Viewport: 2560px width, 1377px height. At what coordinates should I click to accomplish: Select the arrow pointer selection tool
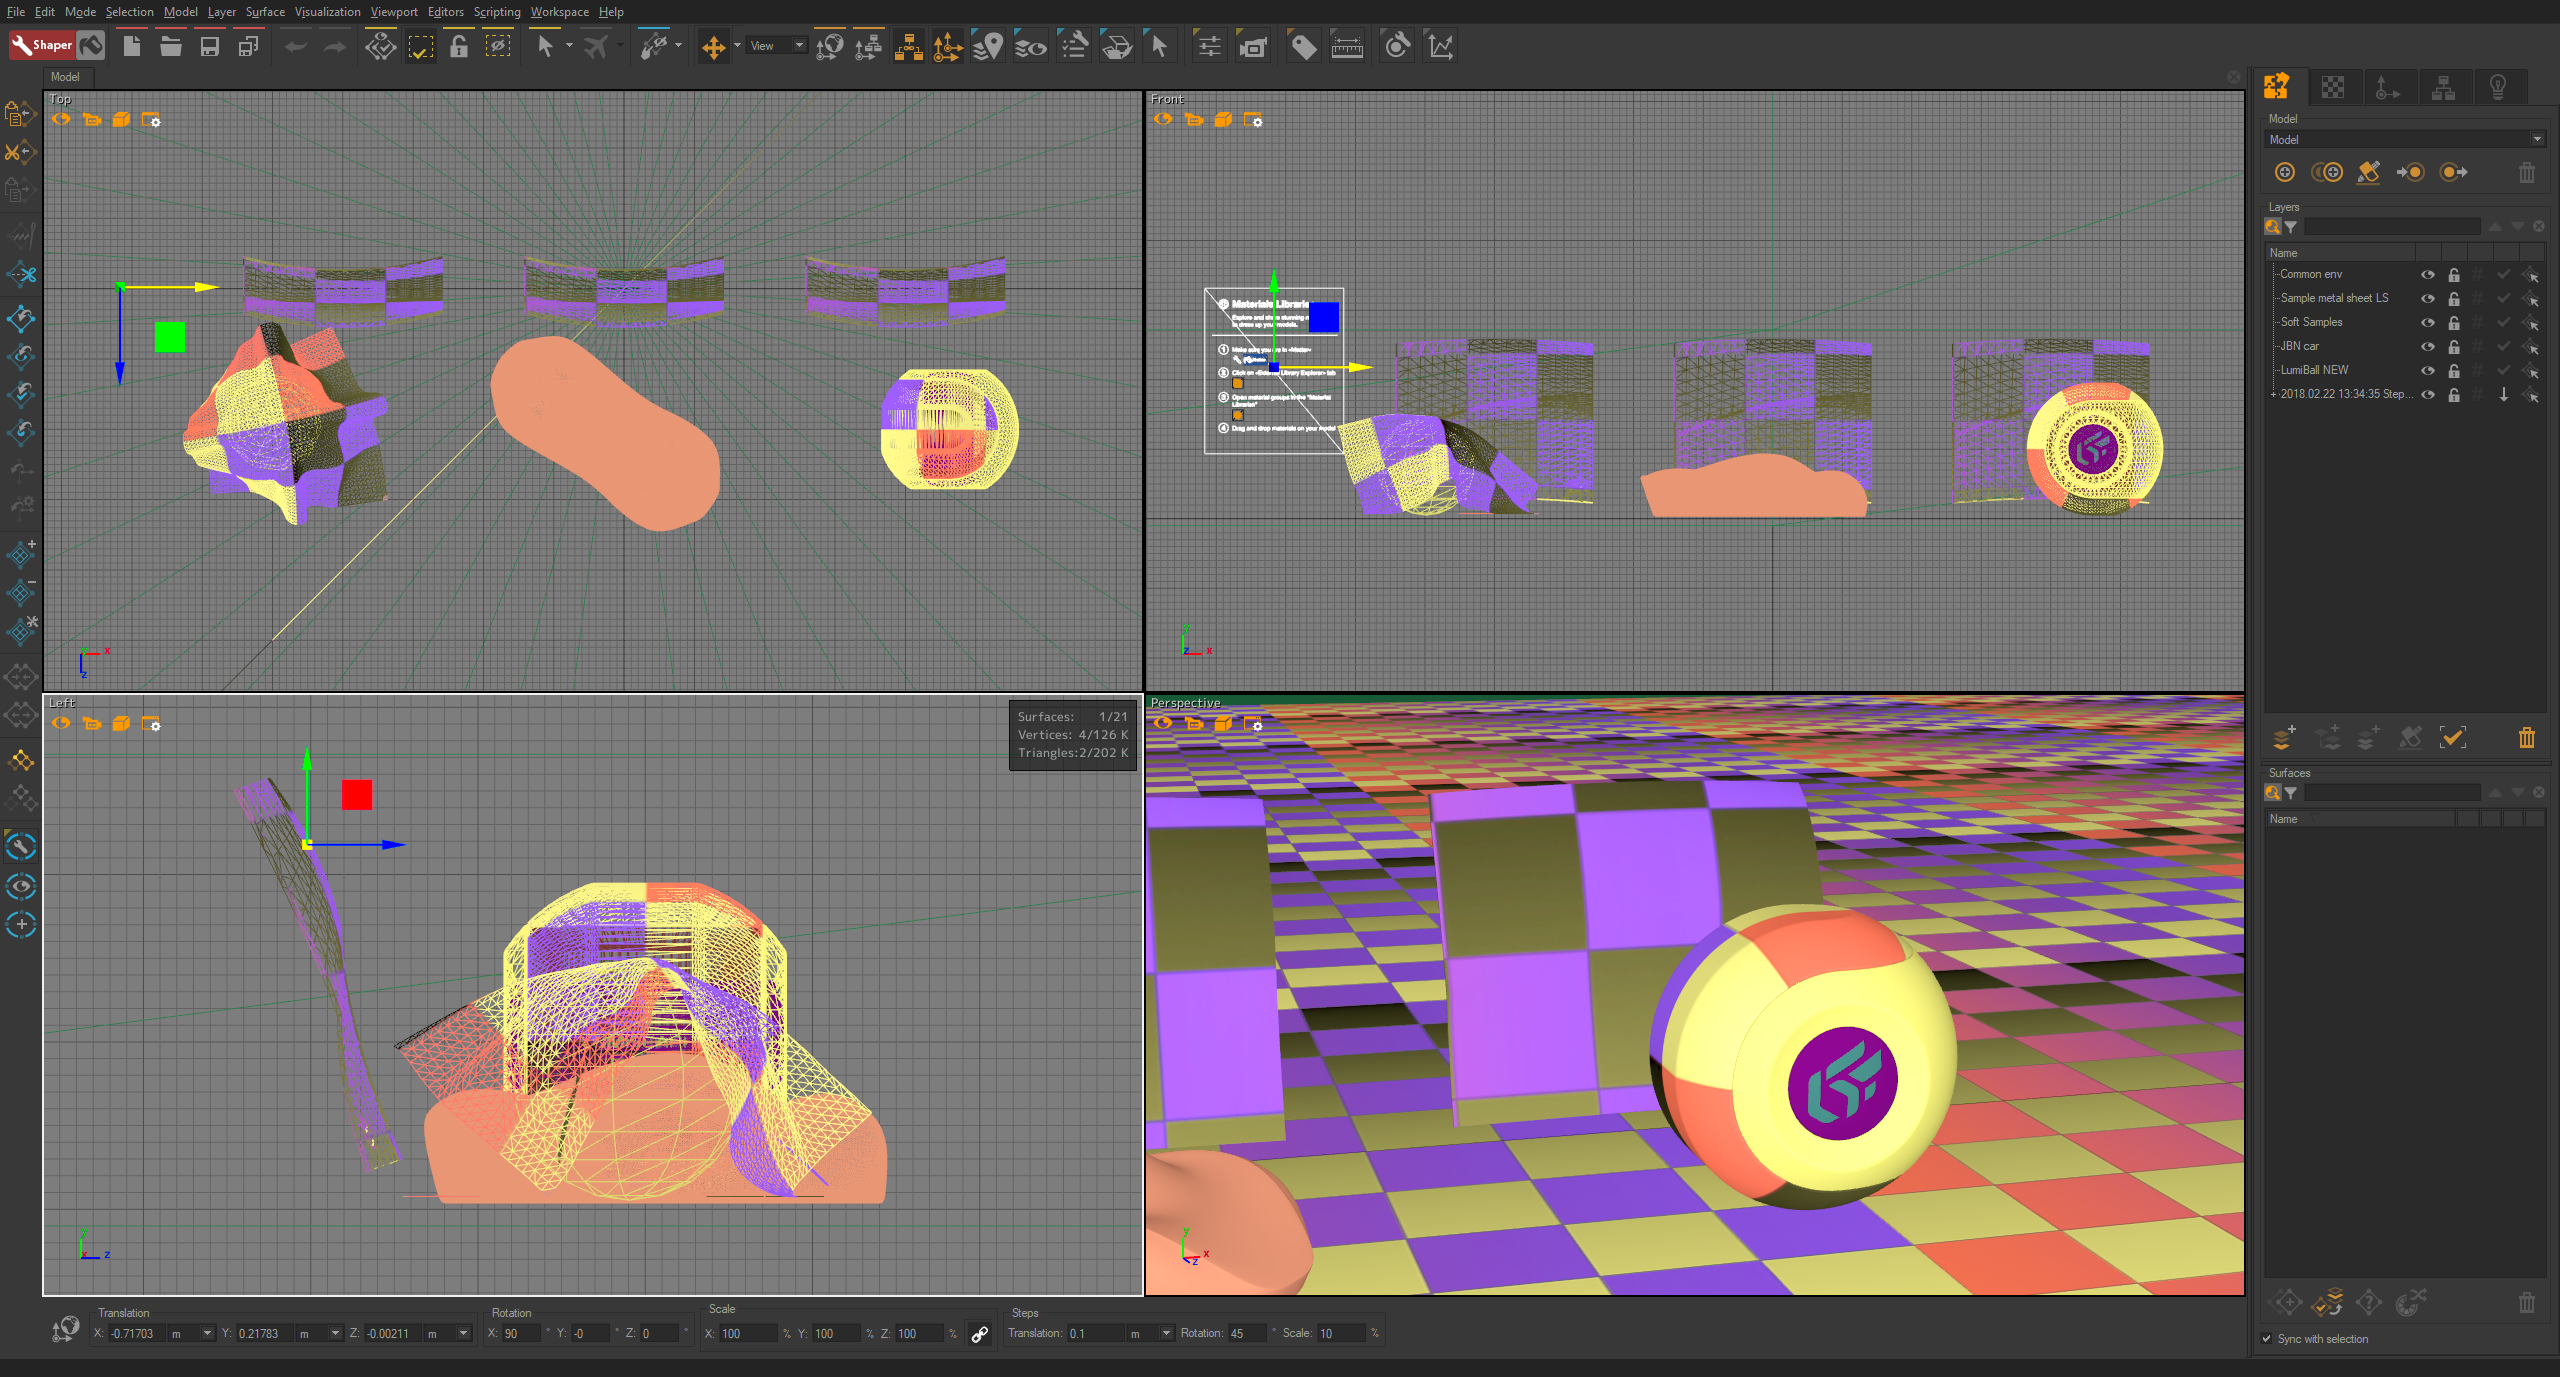[x=545, y=46]
